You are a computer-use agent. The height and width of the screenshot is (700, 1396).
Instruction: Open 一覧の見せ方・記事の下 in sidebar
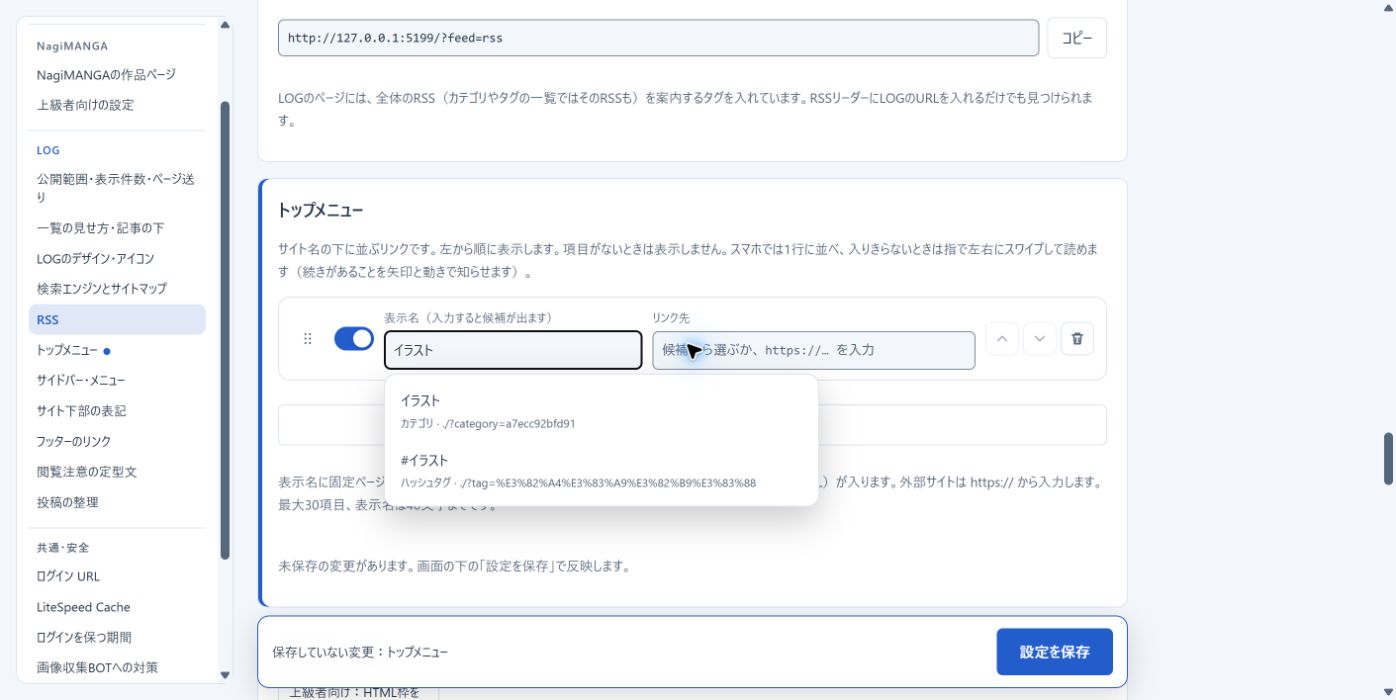pyautogui.click(x=117, y=228)
